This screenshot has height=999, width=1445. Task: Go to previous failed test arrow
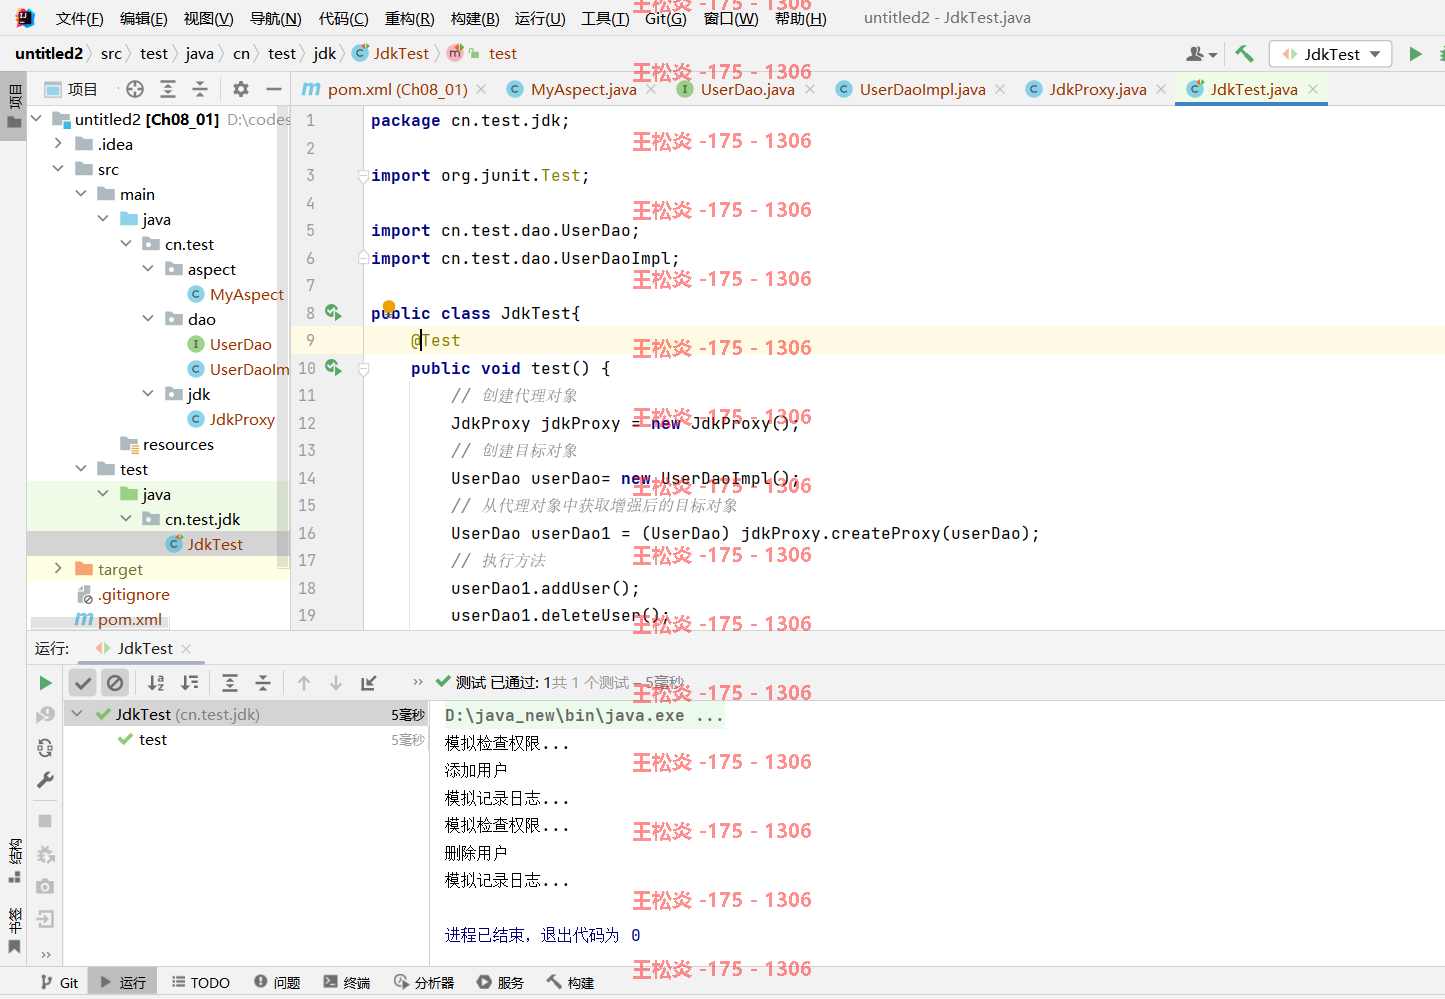pyautogui.click(x=304, y=683)
